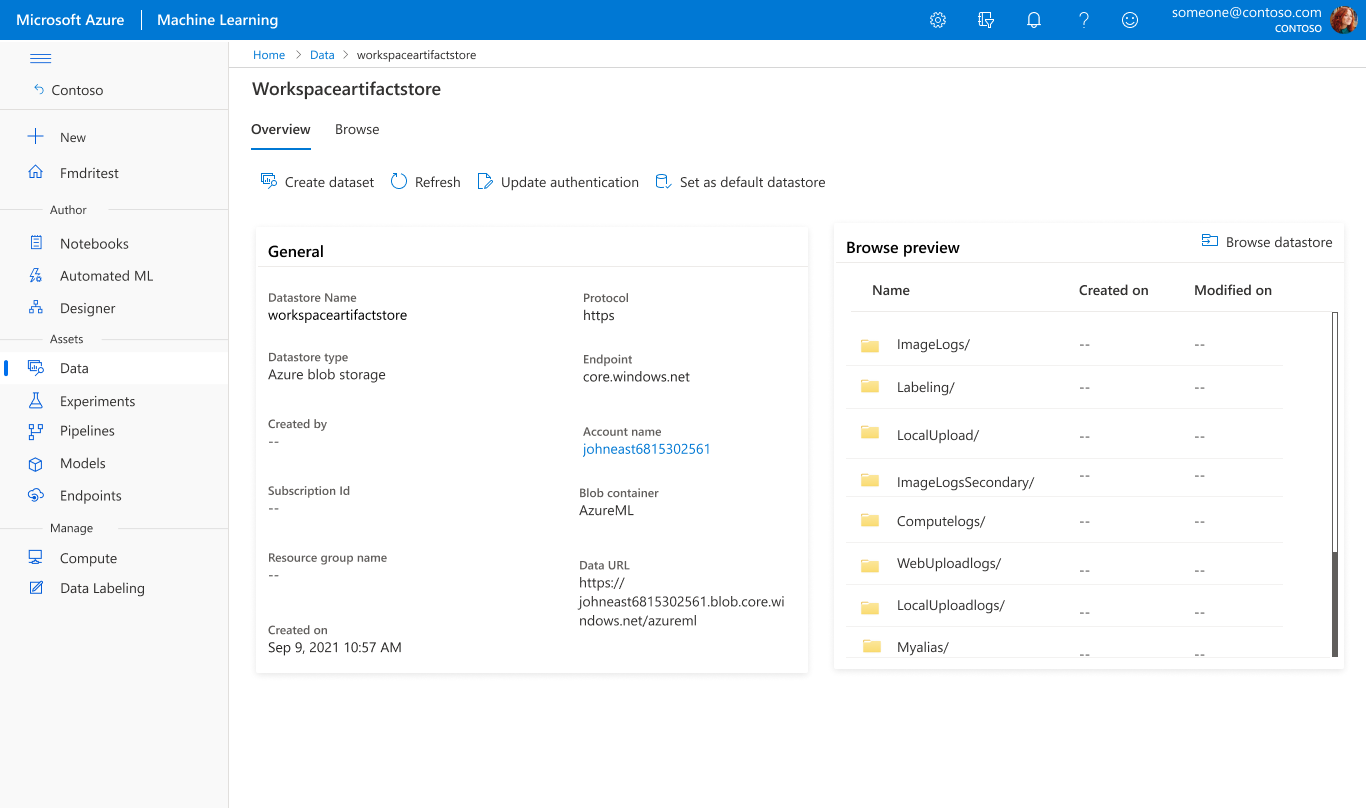Go to Home in breadcrumb
1366x808 pixels.
[269, 55]
